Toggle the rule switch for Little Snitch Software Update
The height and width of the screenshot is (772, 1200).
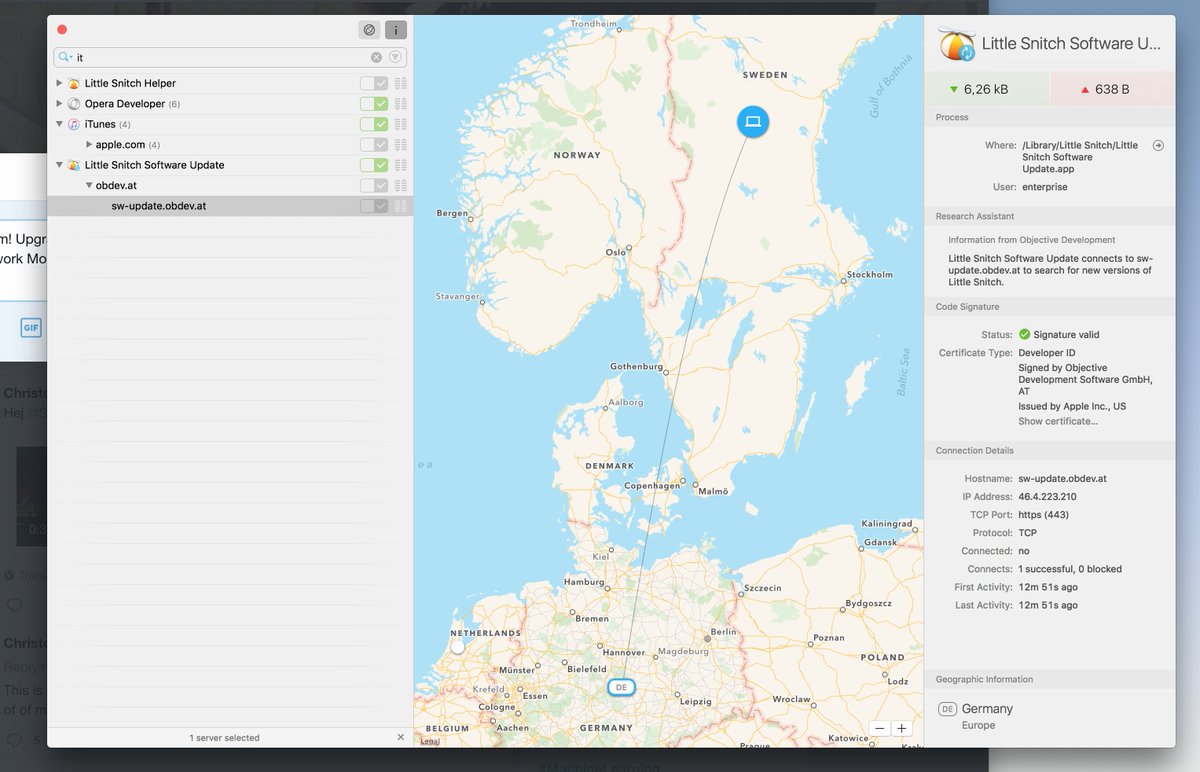[x=374, y=165]
